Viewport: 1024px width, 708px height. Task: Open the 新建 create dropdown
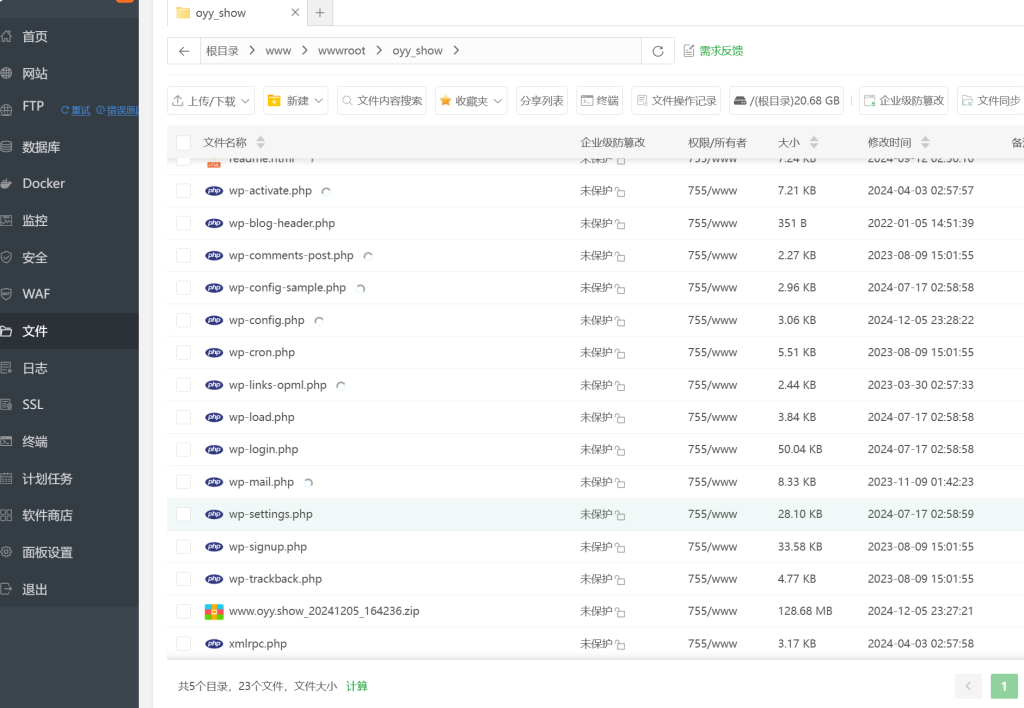pos(296,101)
